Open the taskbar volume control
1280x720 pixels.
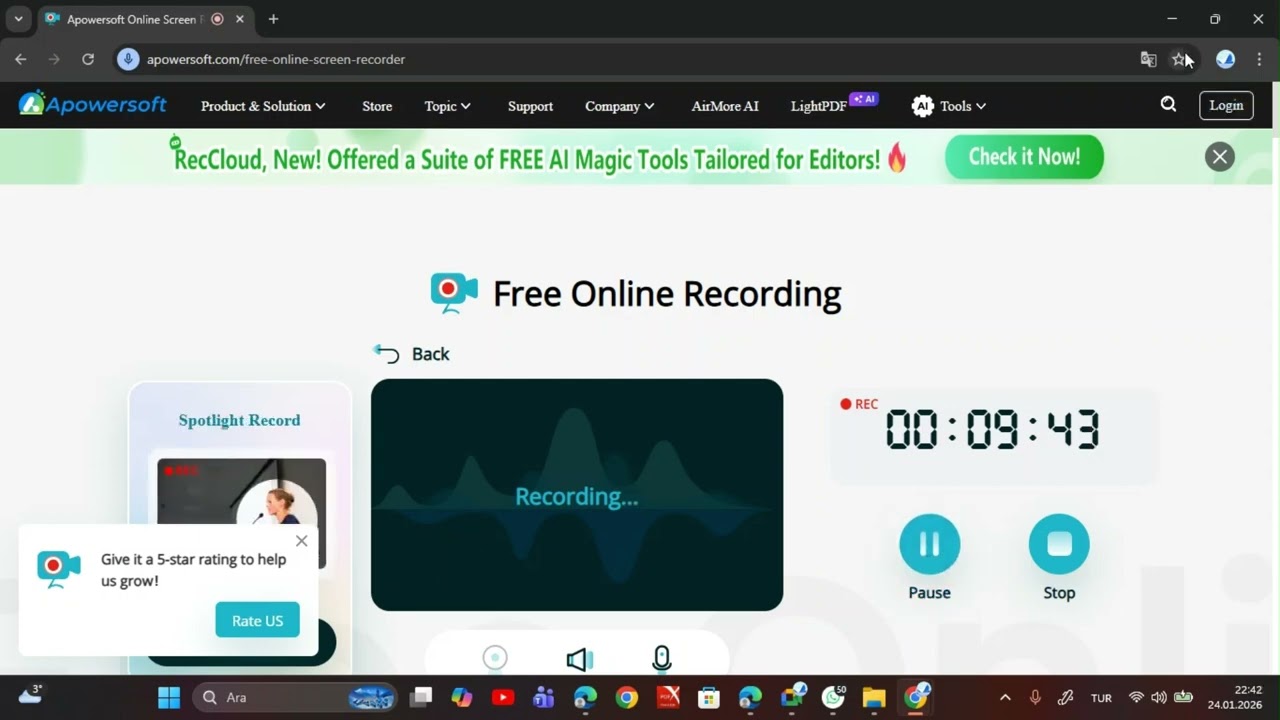point(1159,697)
